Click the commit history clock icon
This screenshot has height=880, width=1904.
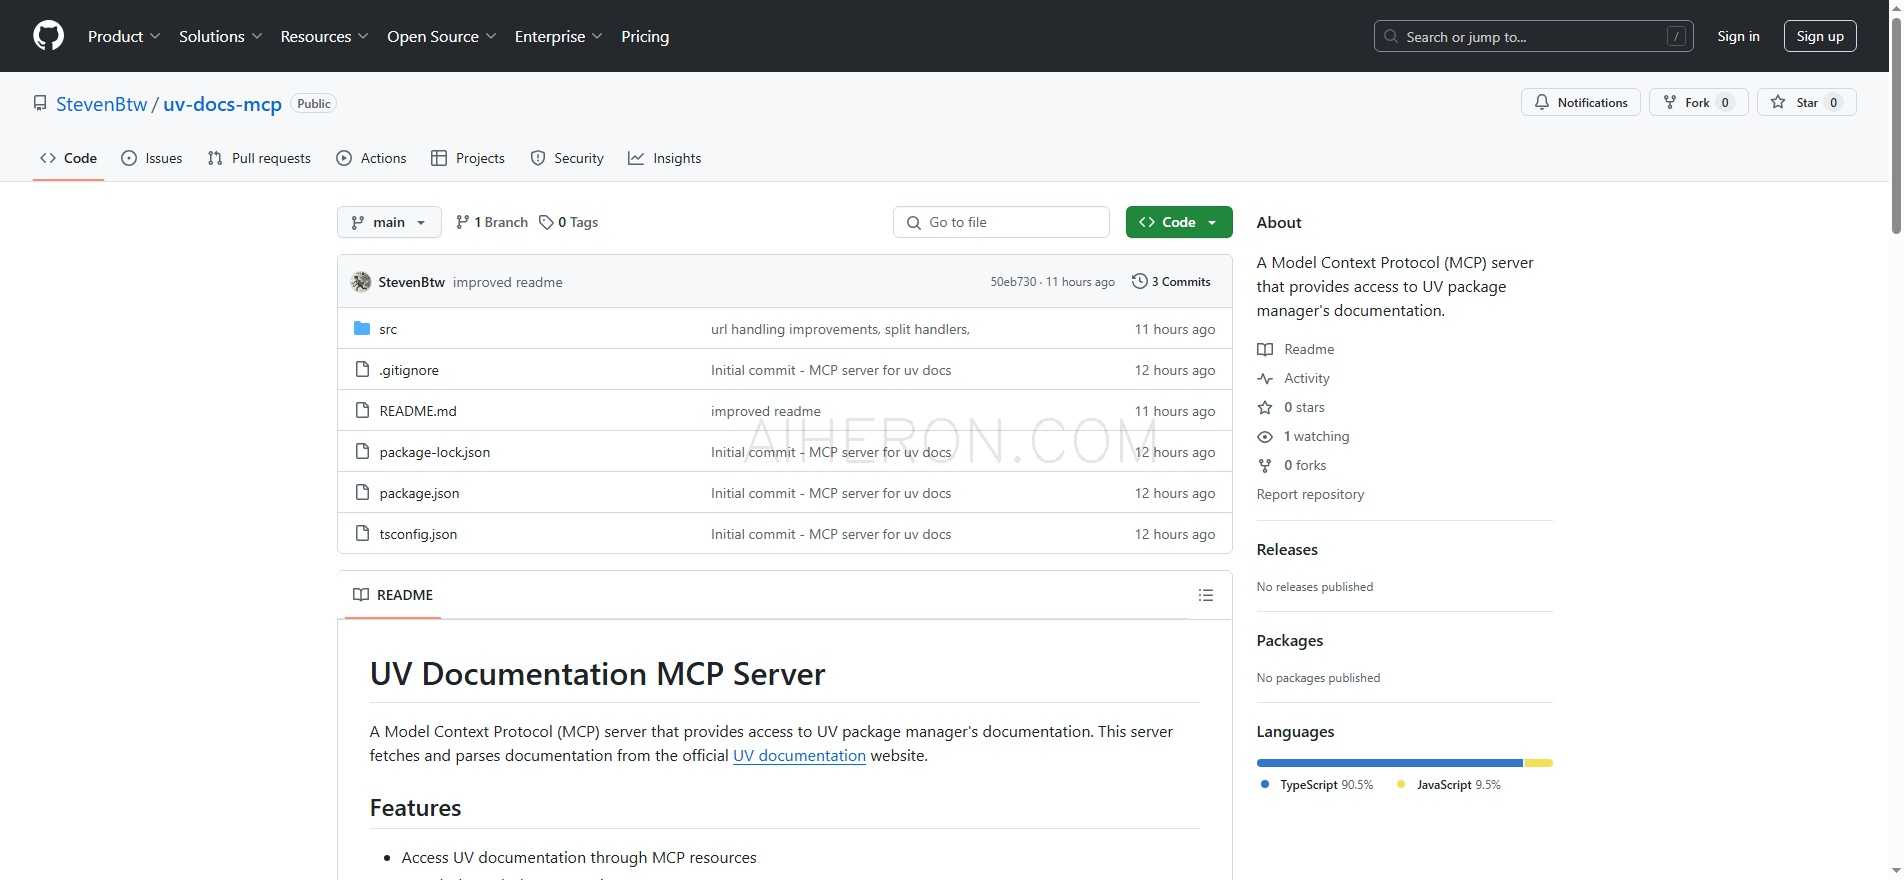click(x=1139, y=281)
